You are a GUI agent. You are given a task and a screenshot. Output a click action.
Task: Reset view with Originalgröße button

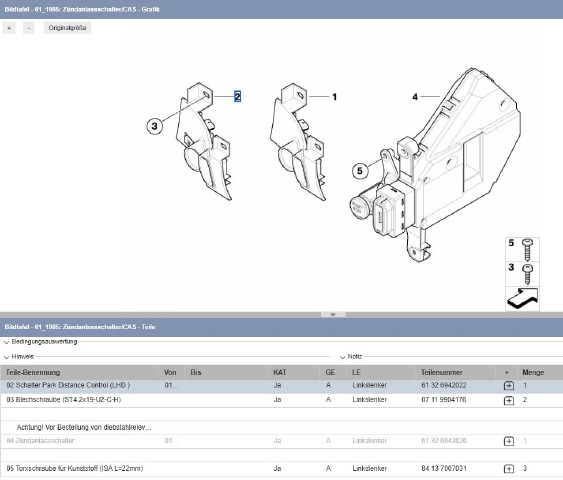tap(68, 28)
